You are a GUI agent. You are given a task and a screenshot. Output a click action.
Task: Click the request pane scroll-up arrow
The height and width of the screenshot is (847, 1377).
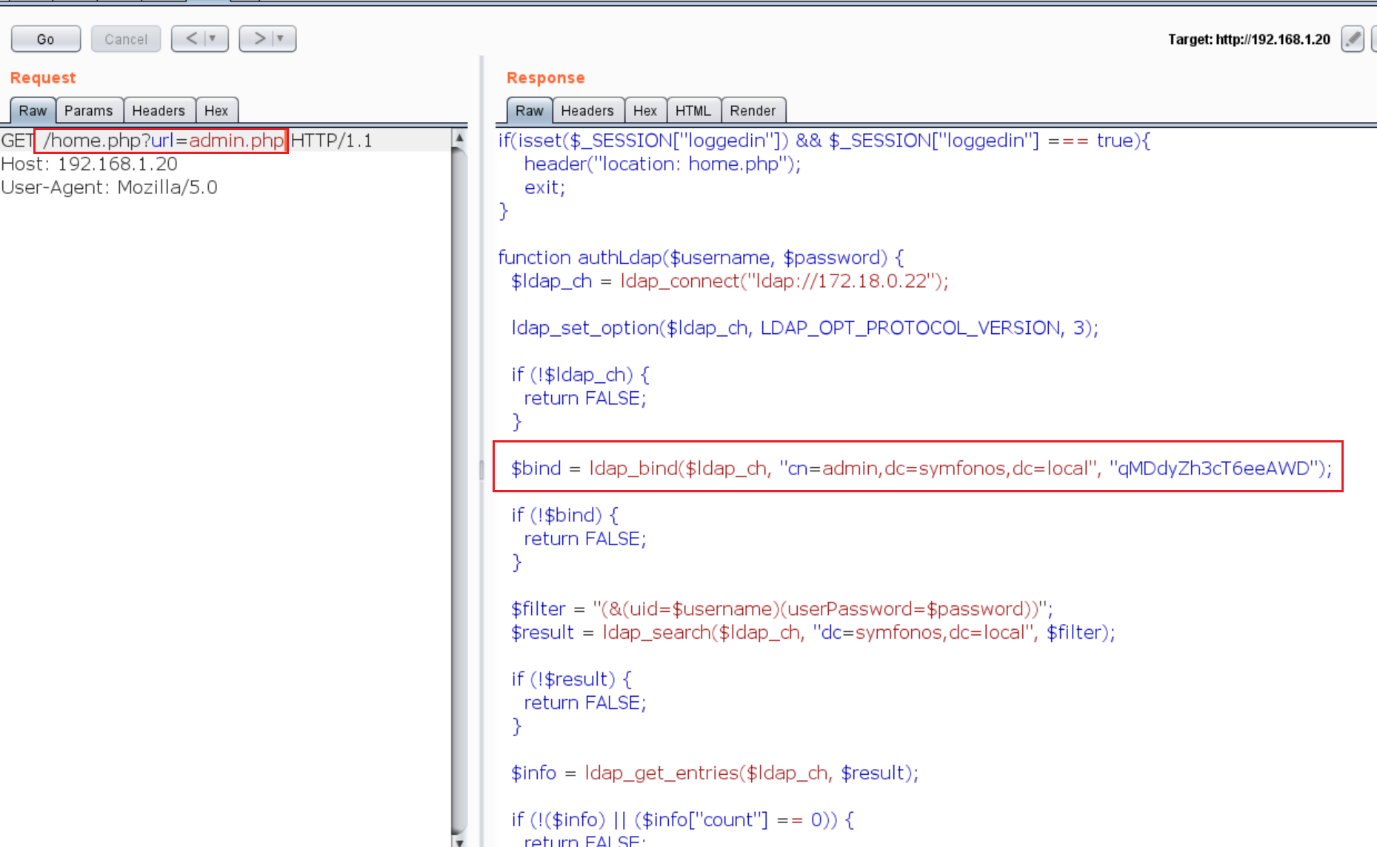point(459,139)
